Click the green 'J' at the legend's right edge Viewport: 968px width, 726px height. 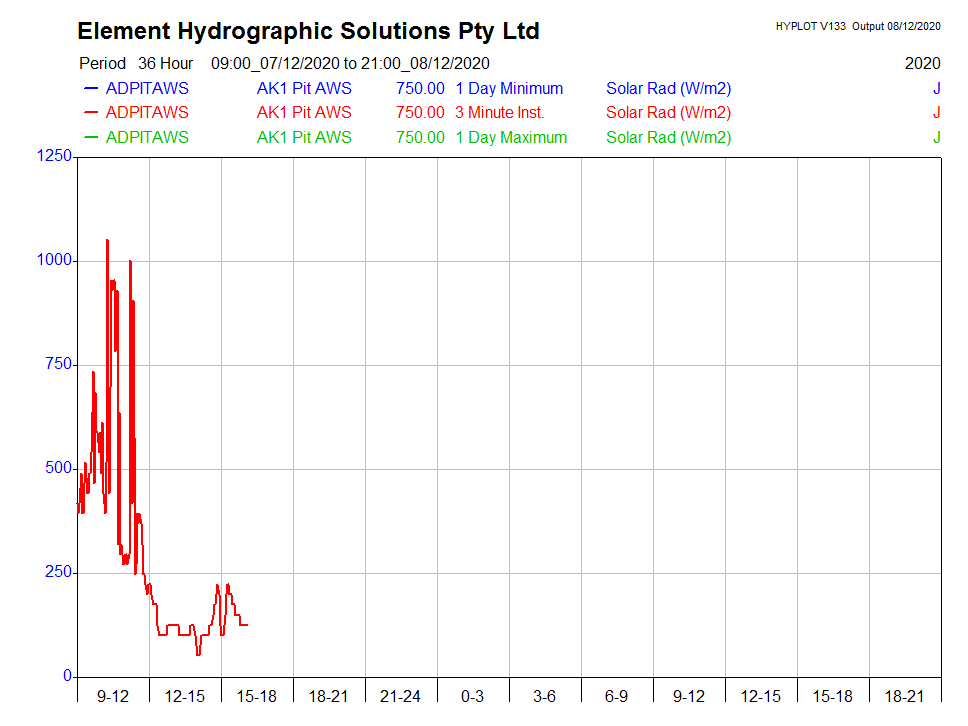pyautogui.click(x=936, y=138)
